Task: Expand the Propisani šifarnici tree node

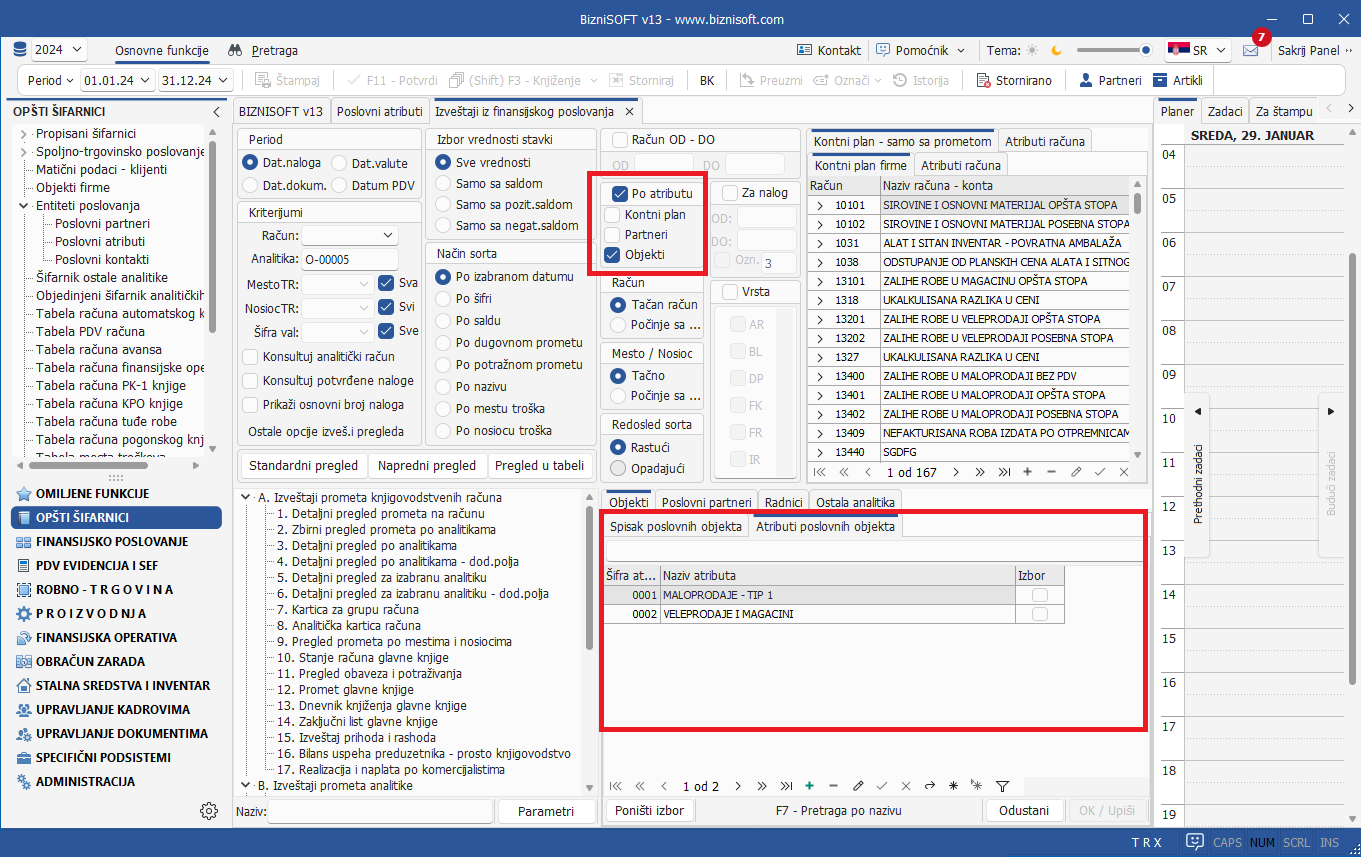Action: click(24, 134)
